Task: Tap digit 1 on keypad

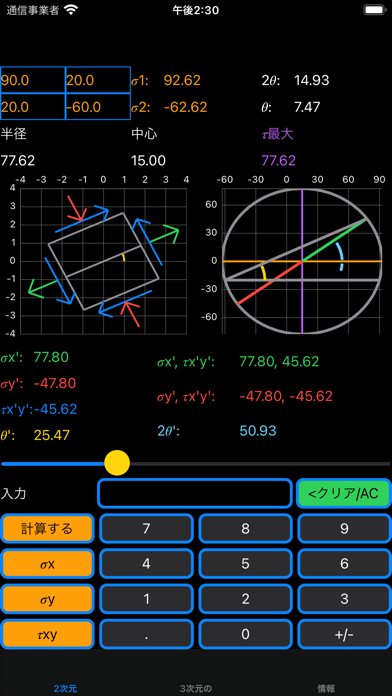Action: click(147, 599)
